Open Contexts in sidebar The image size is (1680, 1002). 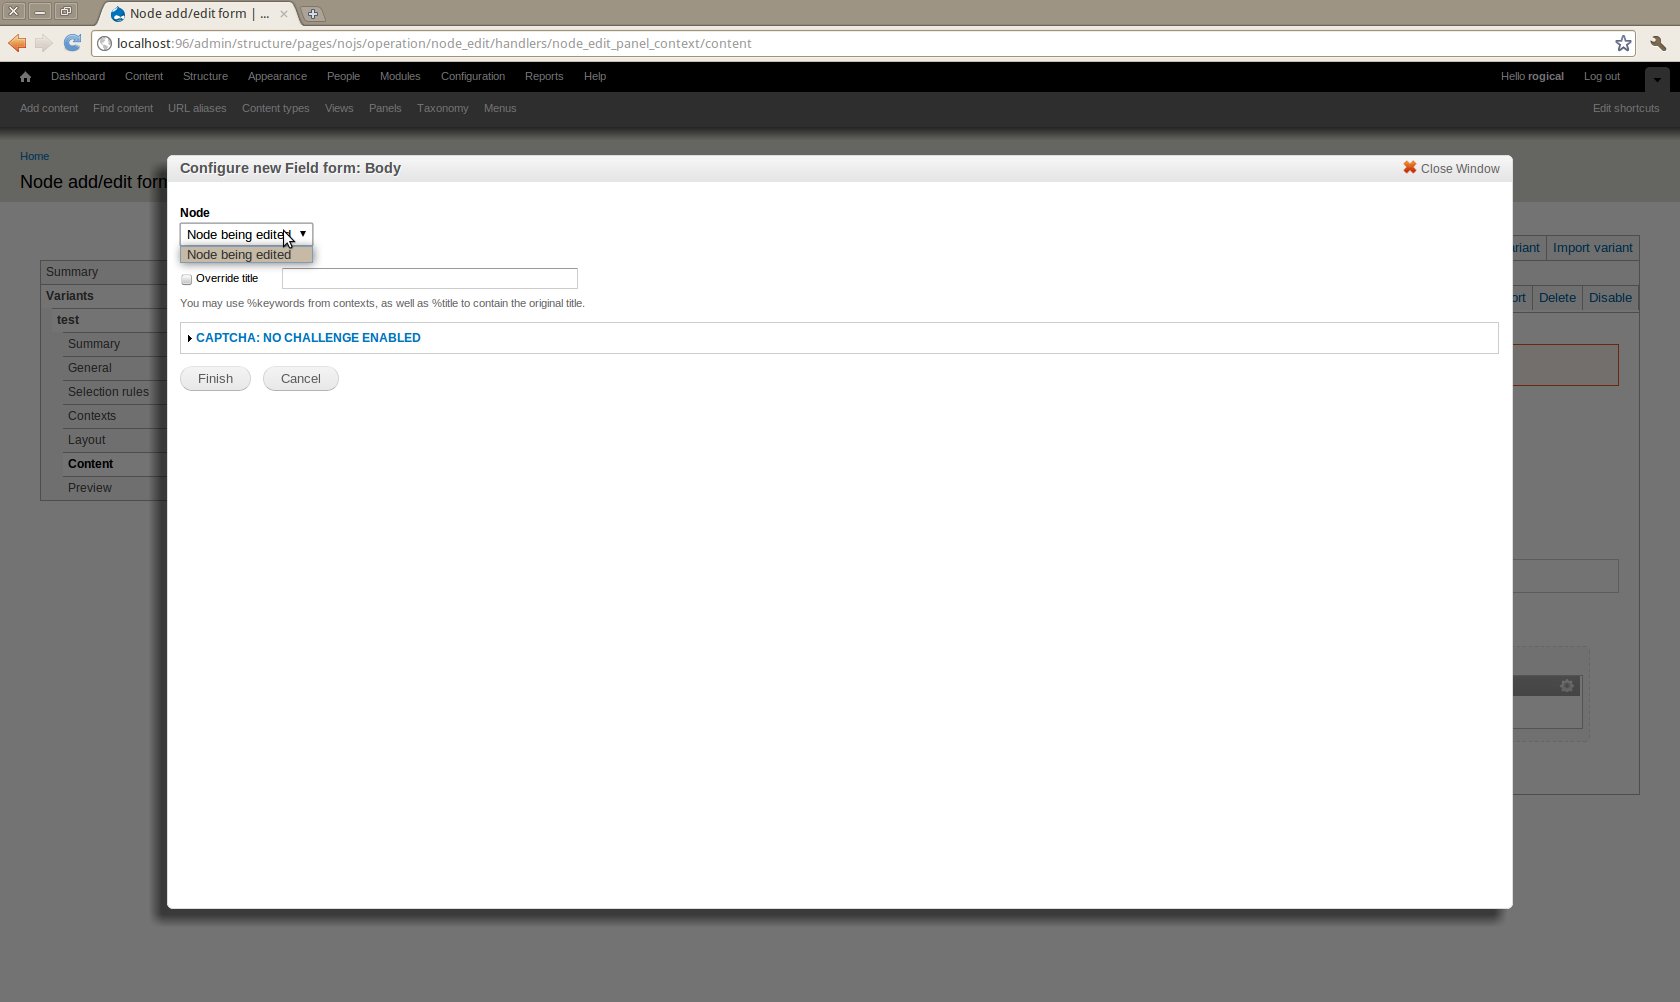(x=92, y=416)
